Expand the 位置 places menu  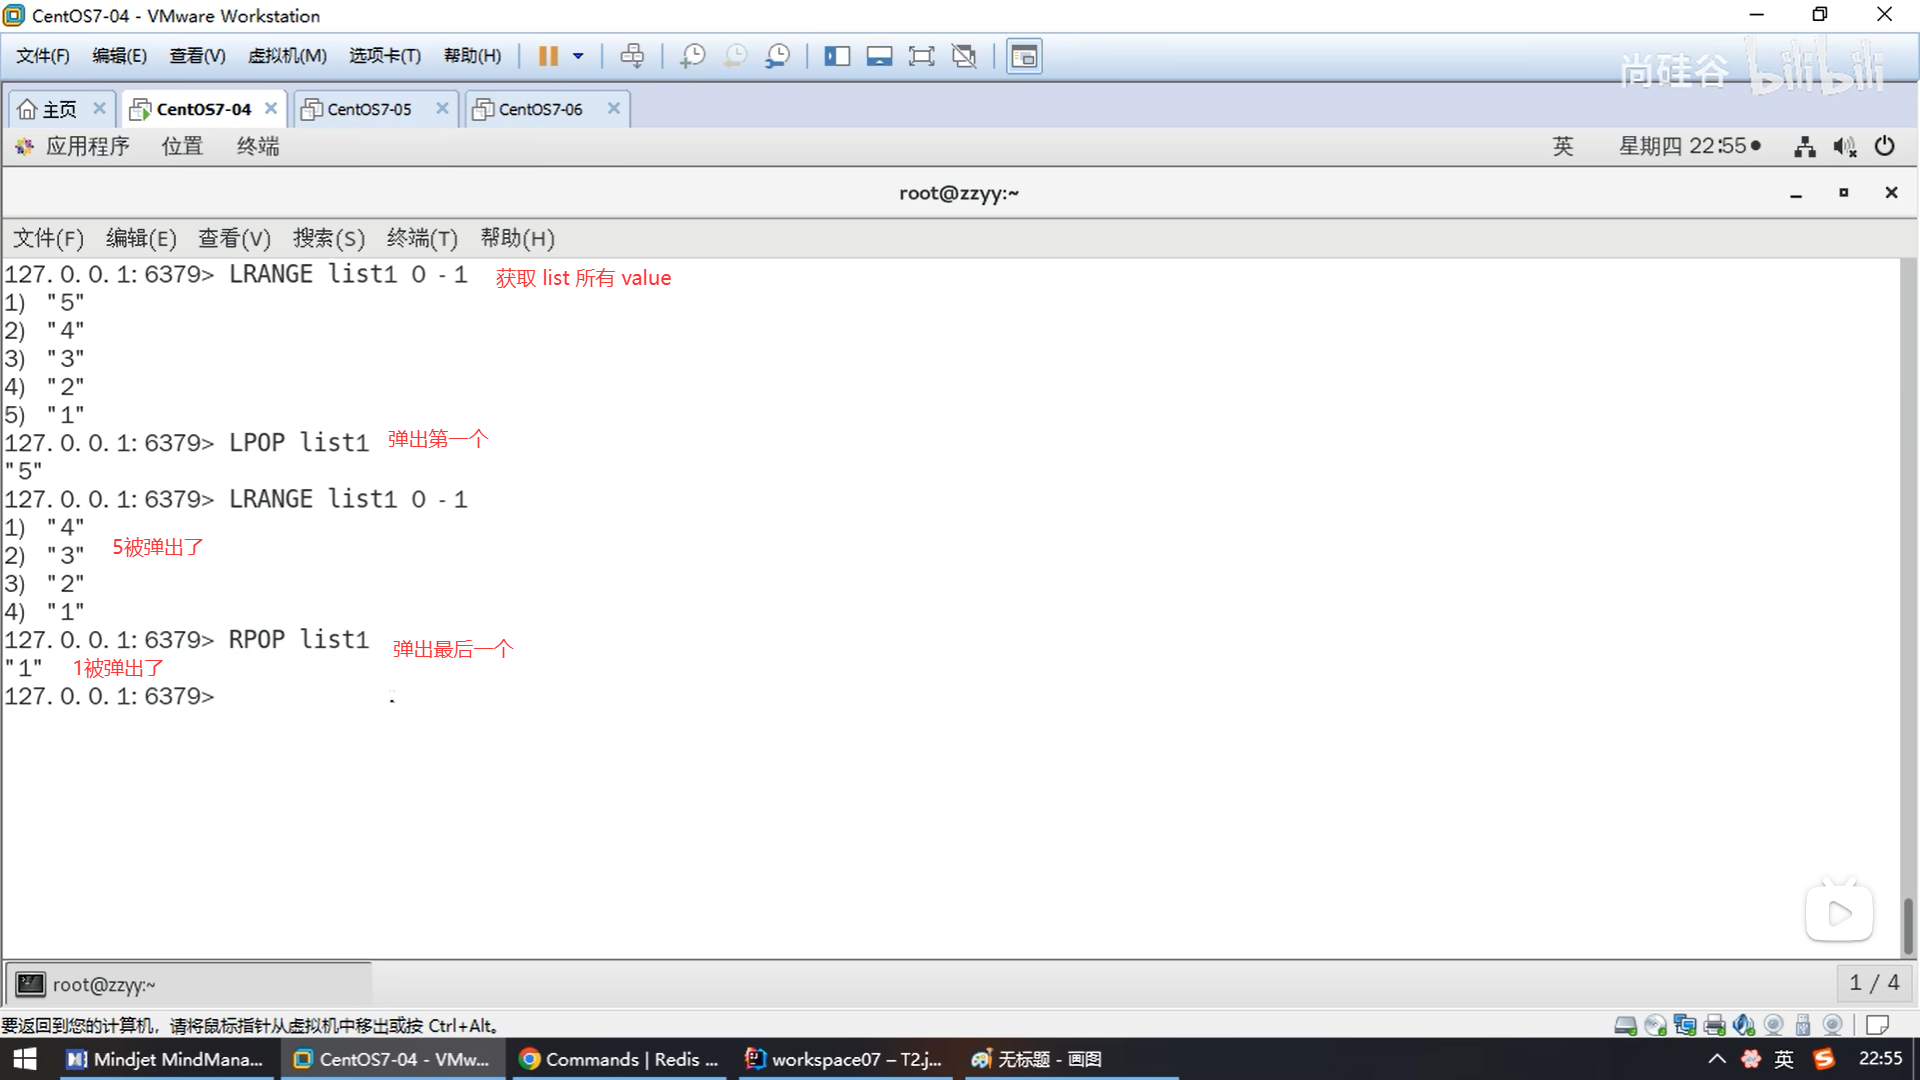point(182,146)
